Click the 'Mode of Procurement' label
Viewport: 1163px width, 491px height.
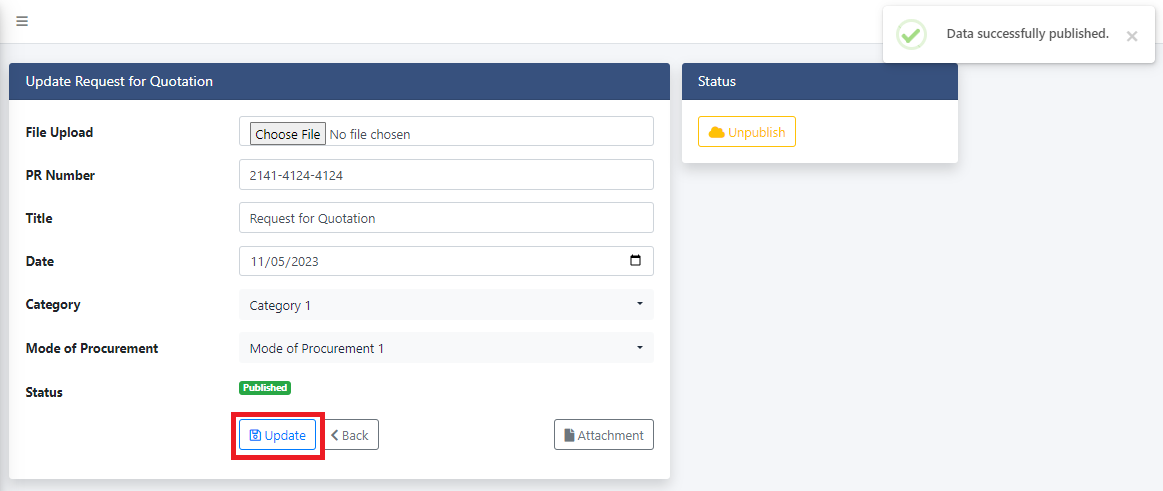tap(92, 348)
